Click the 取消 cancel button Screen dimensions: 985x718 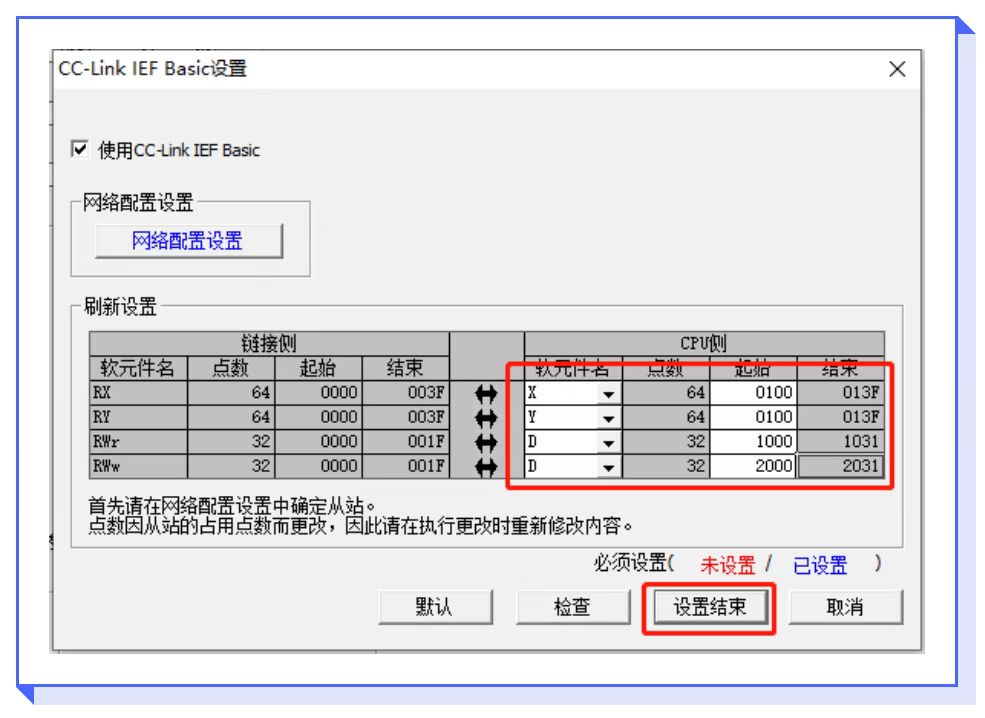846,607
